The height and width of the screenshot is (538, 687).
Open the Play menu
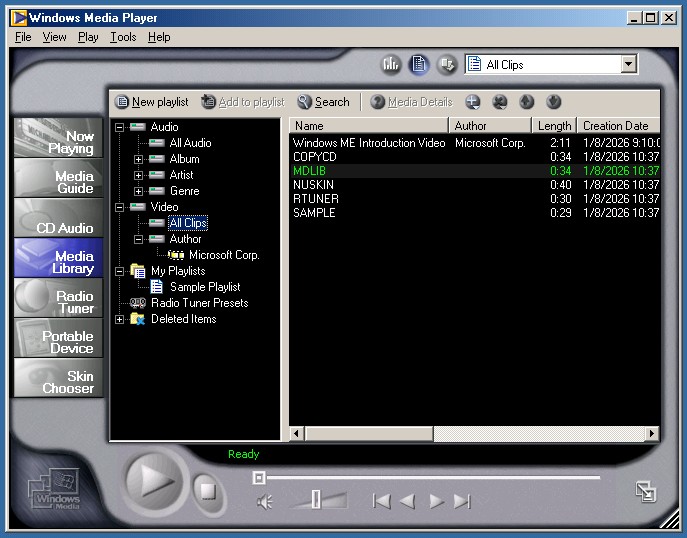coord(88,37)
